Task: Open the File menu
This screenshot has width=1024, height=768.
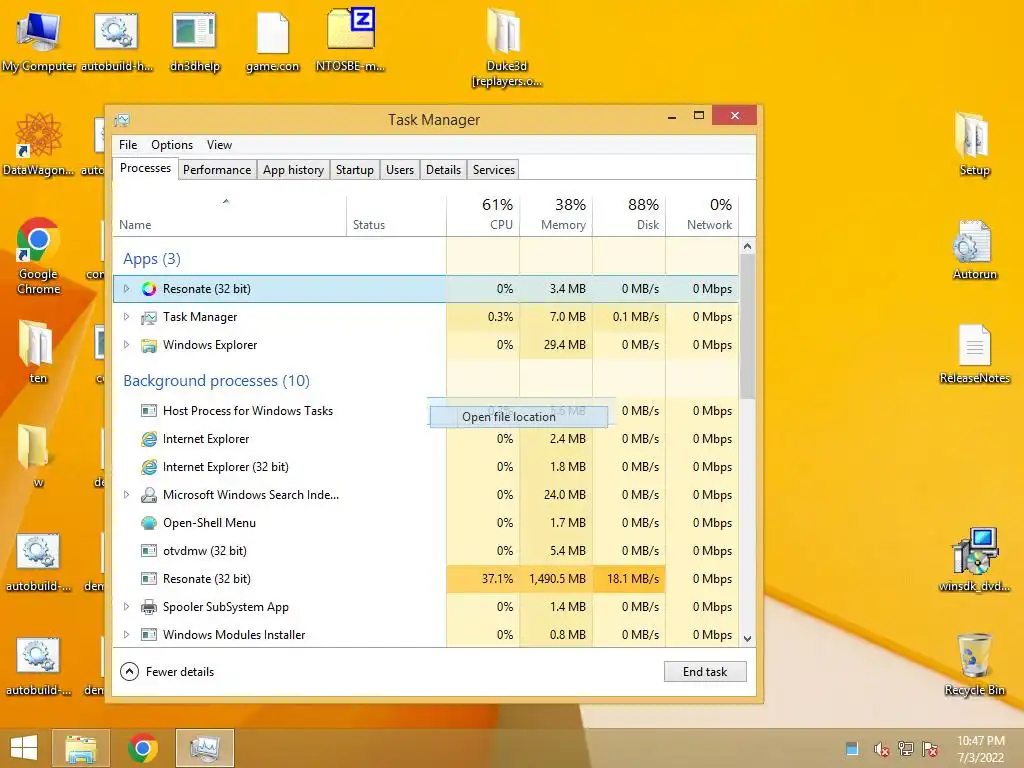Action: click(128, 145)
